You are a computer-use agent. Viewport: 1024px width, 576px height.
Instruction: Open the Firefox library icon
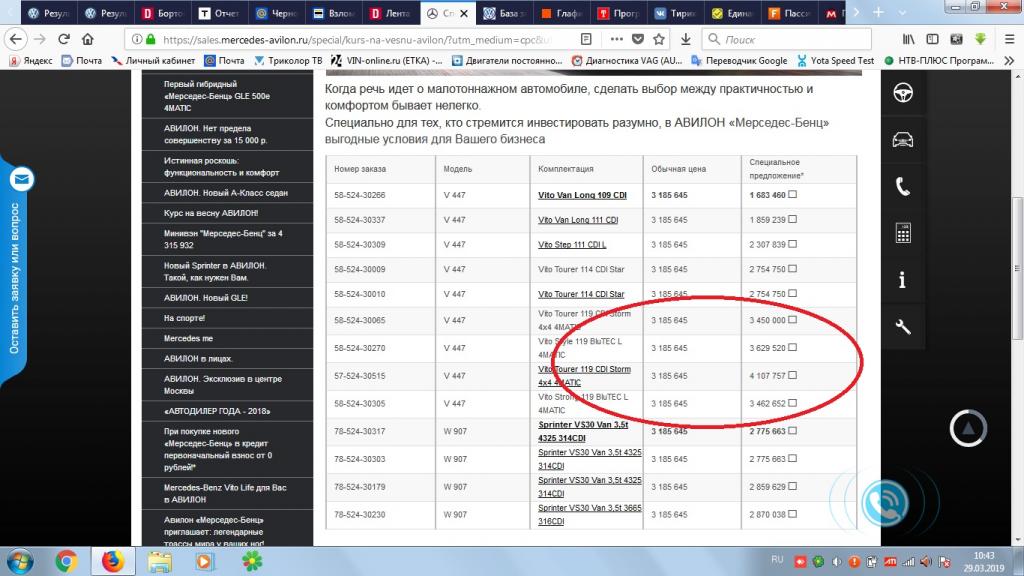(908, 39)
